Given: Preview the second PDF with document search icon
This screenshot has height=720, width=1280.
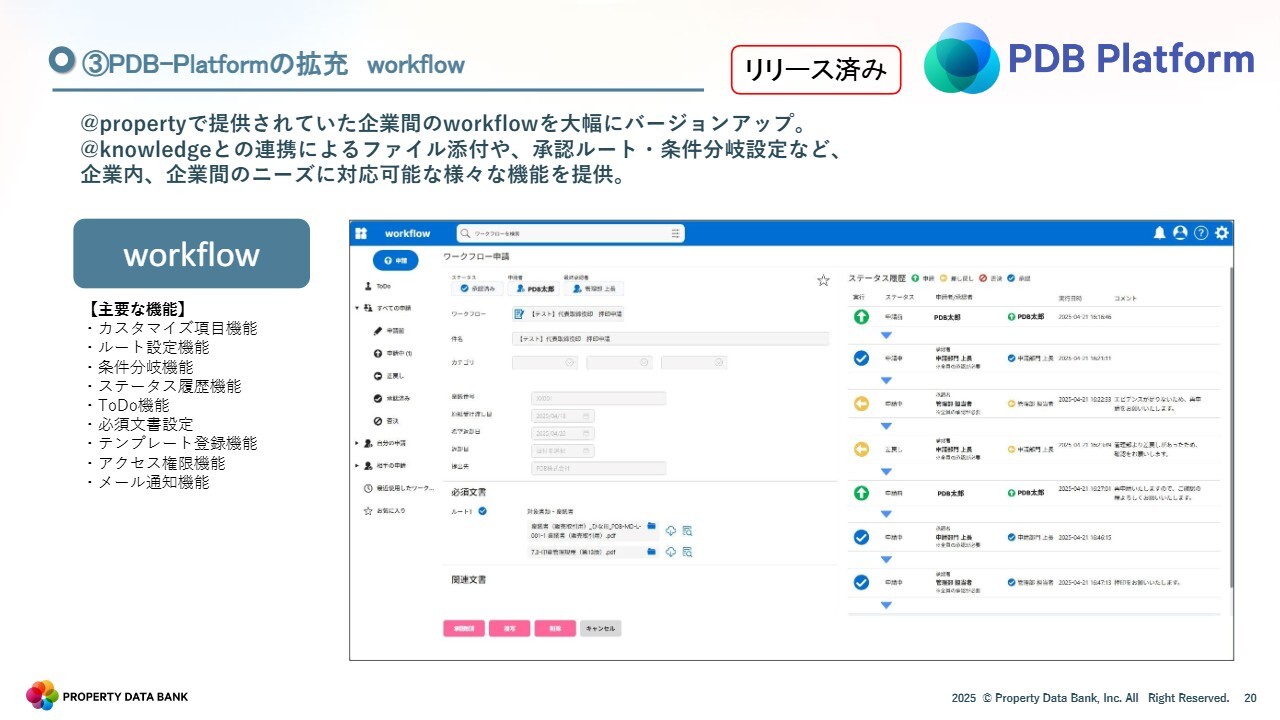Looking at the screenshot, I should [x=687, y=552].
